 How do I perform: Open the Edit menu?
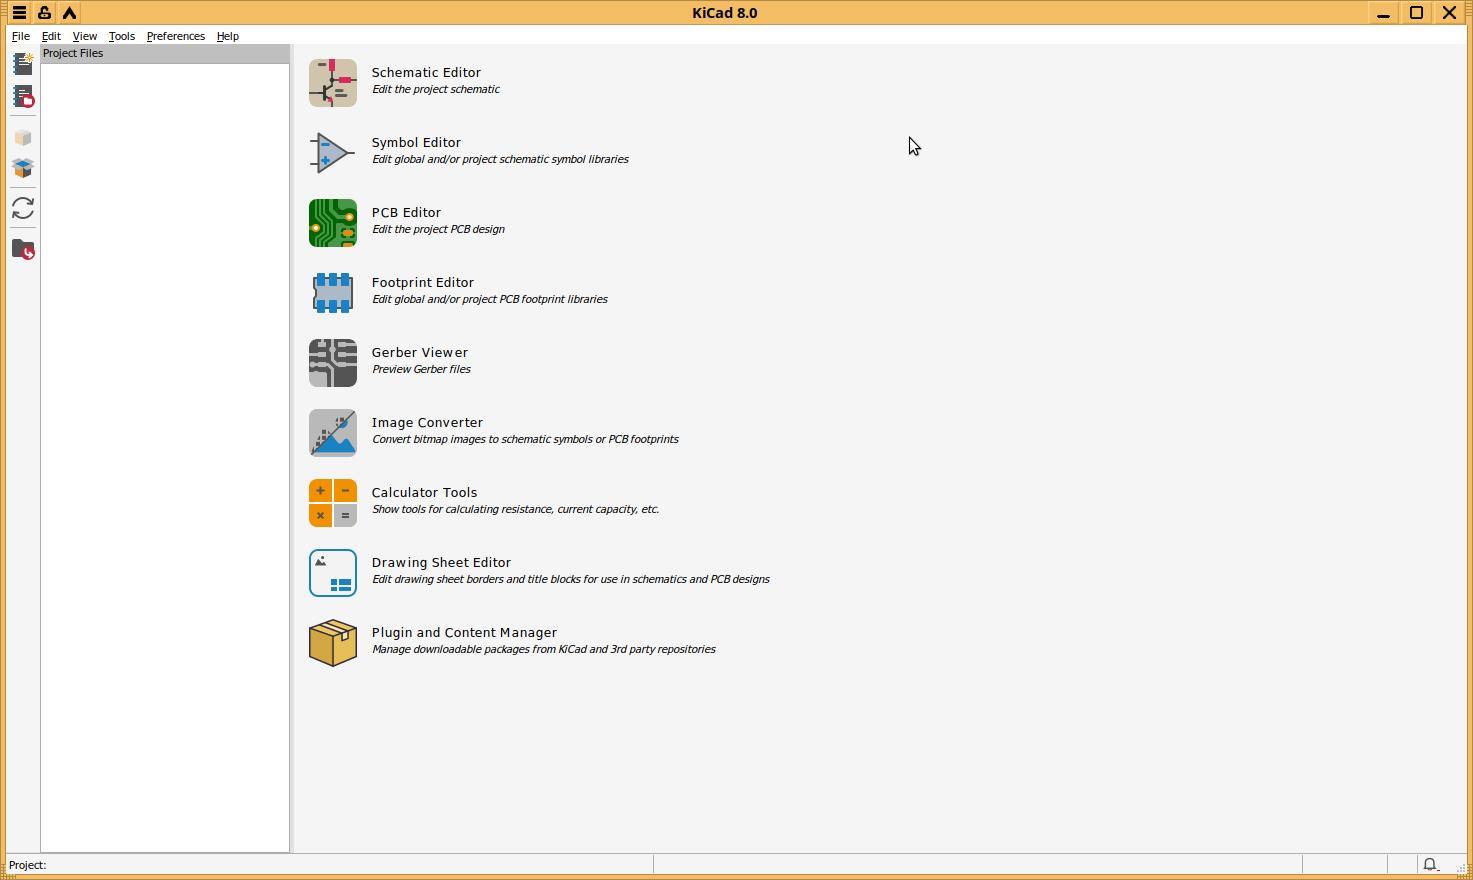point(51,36)
